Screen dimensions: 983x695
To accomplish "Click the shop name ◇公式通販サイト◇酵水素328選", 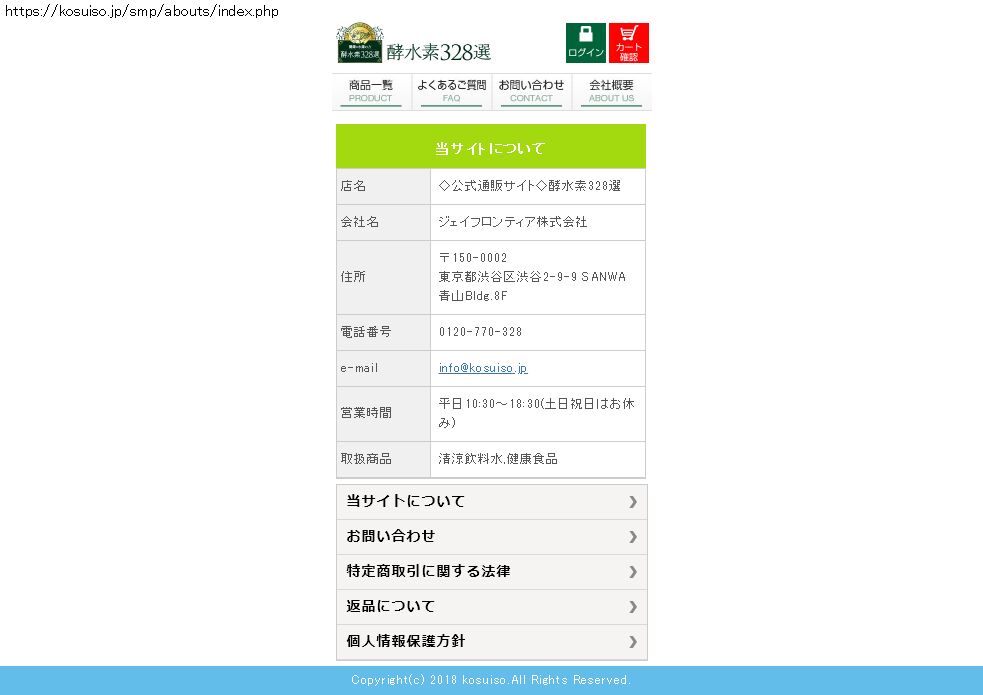I will pyautogui.click(x=530, y=186).
